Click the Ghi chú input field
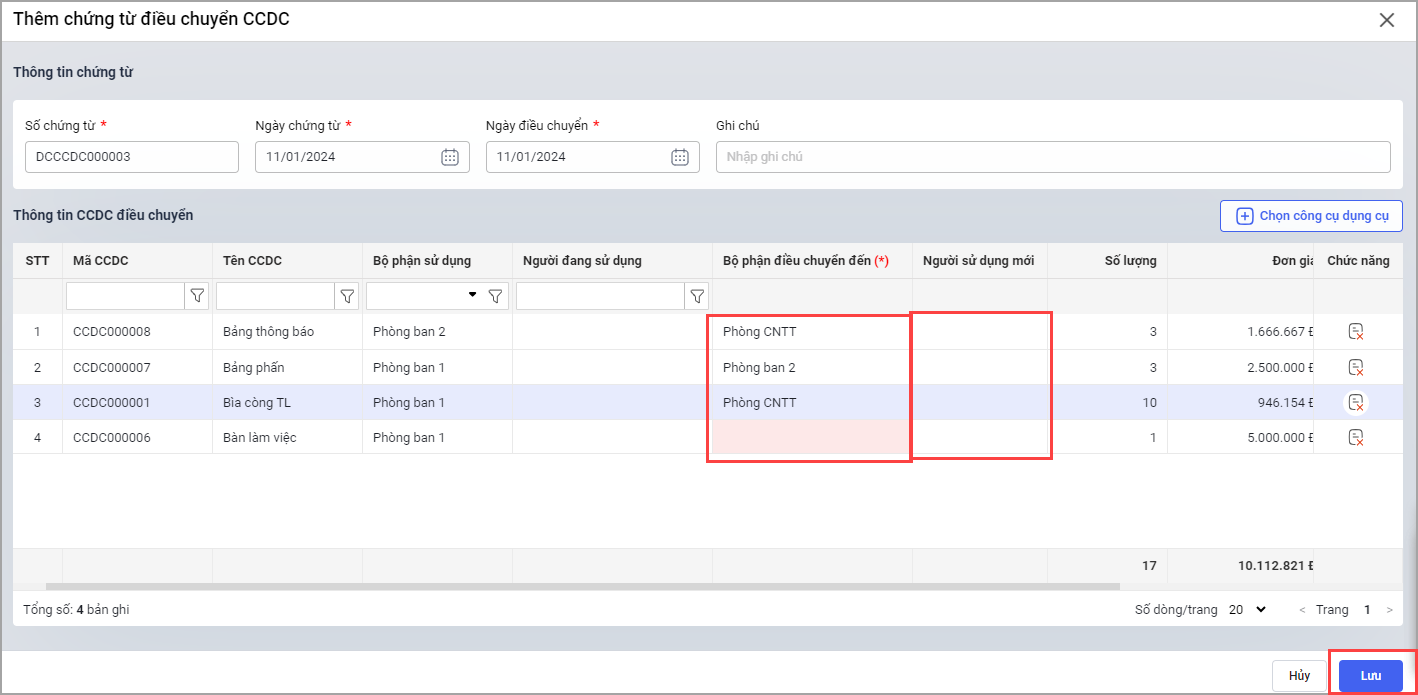Viewport: 1418px width, 695px height. (x=1052, y=157)
